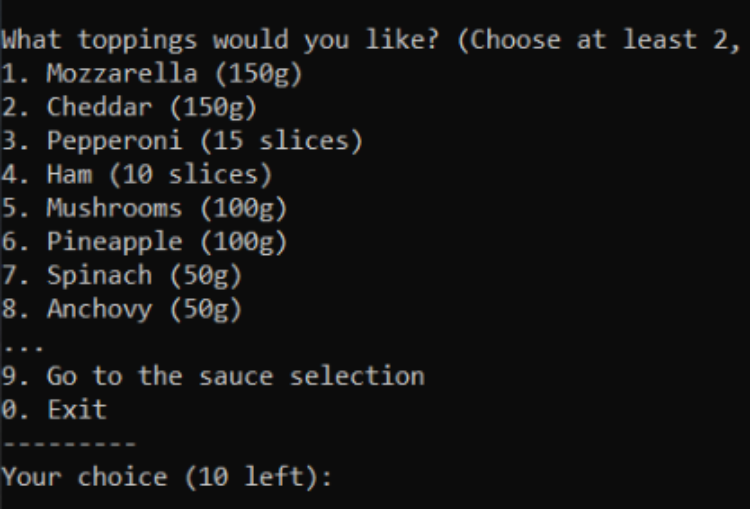Screen dimensions: 750x509
Task: Click the '(Choose at least 2,' text
Action: point(599,40)
